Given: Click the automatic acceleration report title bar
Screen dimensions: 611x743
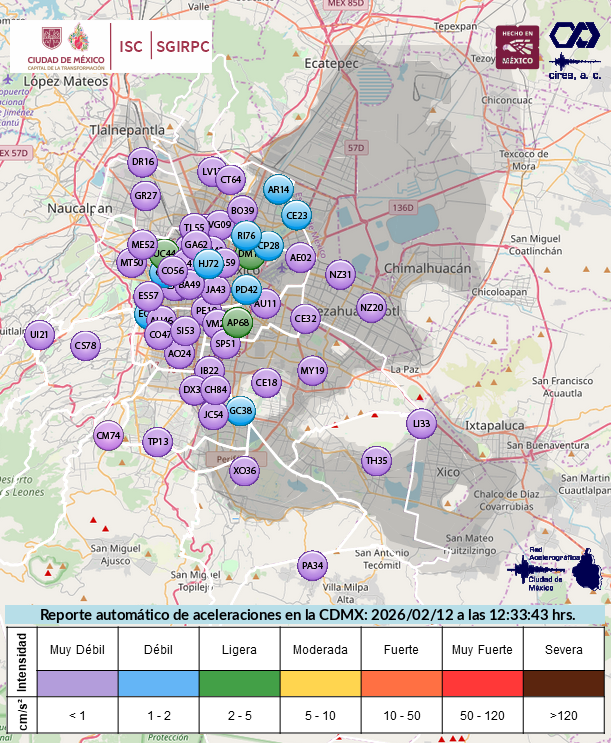Looking at the screenshot, I should (x=305, y=615).
